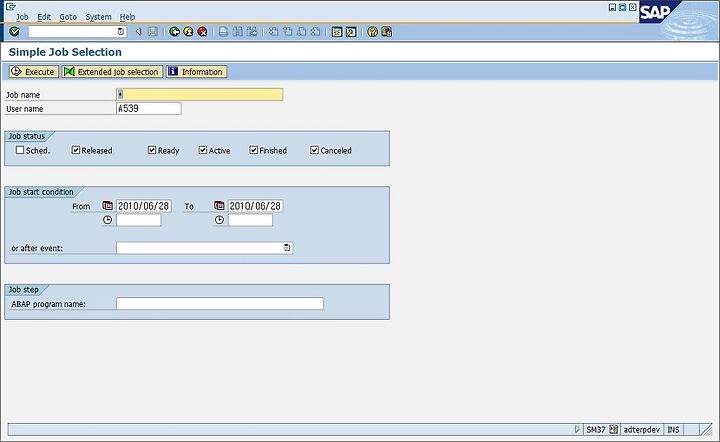Click the Information button
720x442 pixels.
(x=197, y=72)
